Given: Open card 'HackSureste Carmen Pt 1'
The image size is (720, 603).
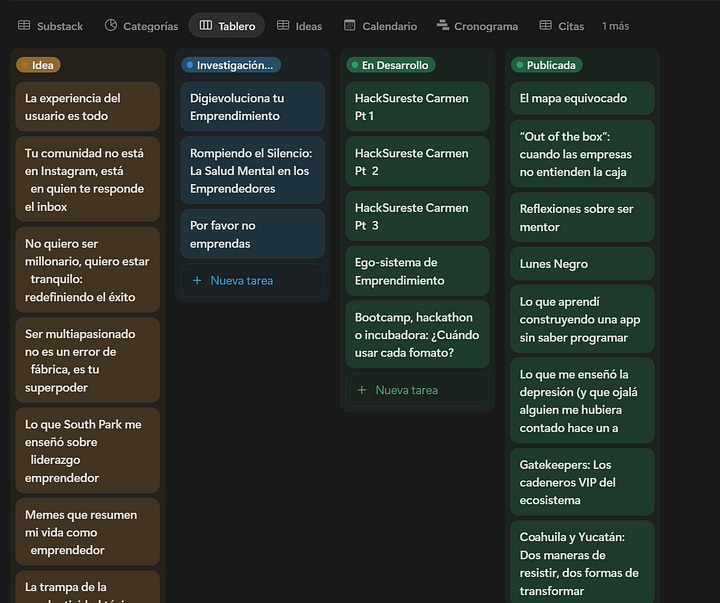Looking at the screenshot, I should pos(417,107).
